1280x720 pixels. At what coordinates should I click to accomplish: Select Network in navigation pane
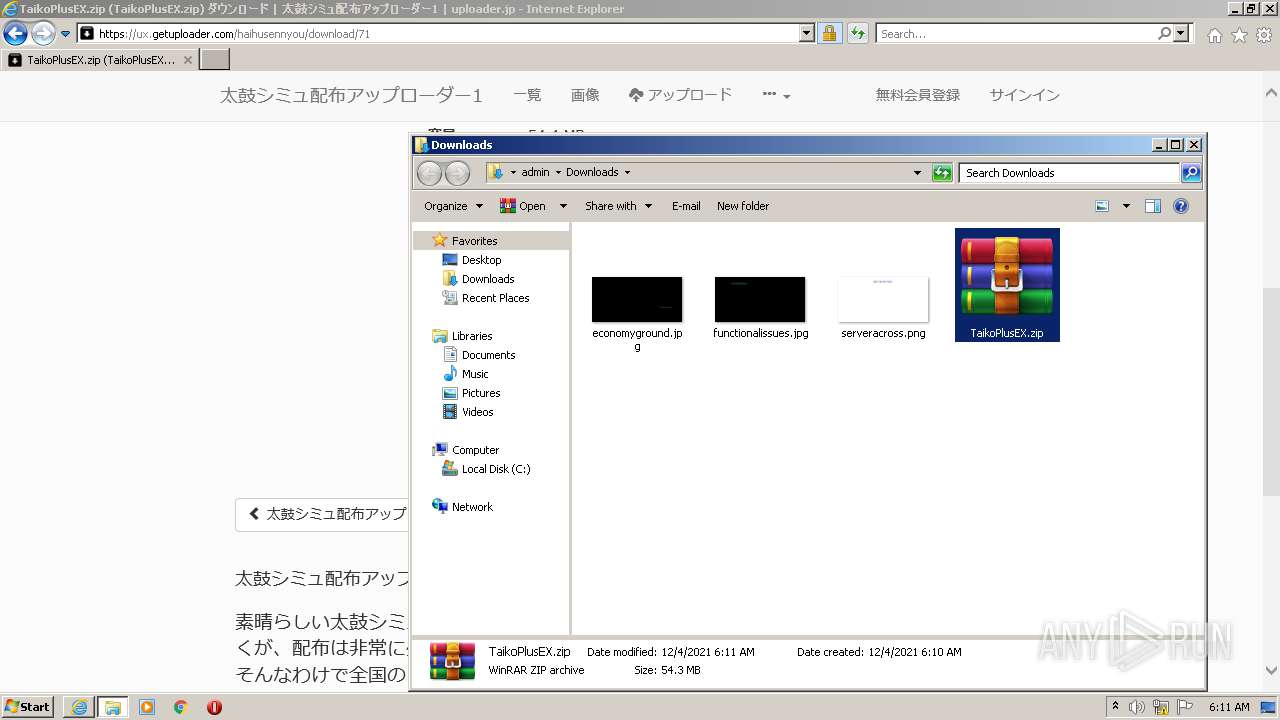(472, 507)
